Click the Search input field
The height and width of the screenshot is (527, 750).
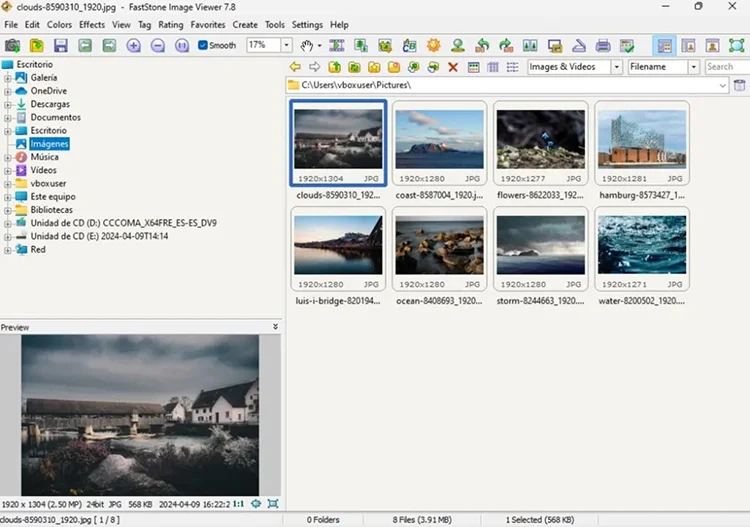[x=728, y=67]
